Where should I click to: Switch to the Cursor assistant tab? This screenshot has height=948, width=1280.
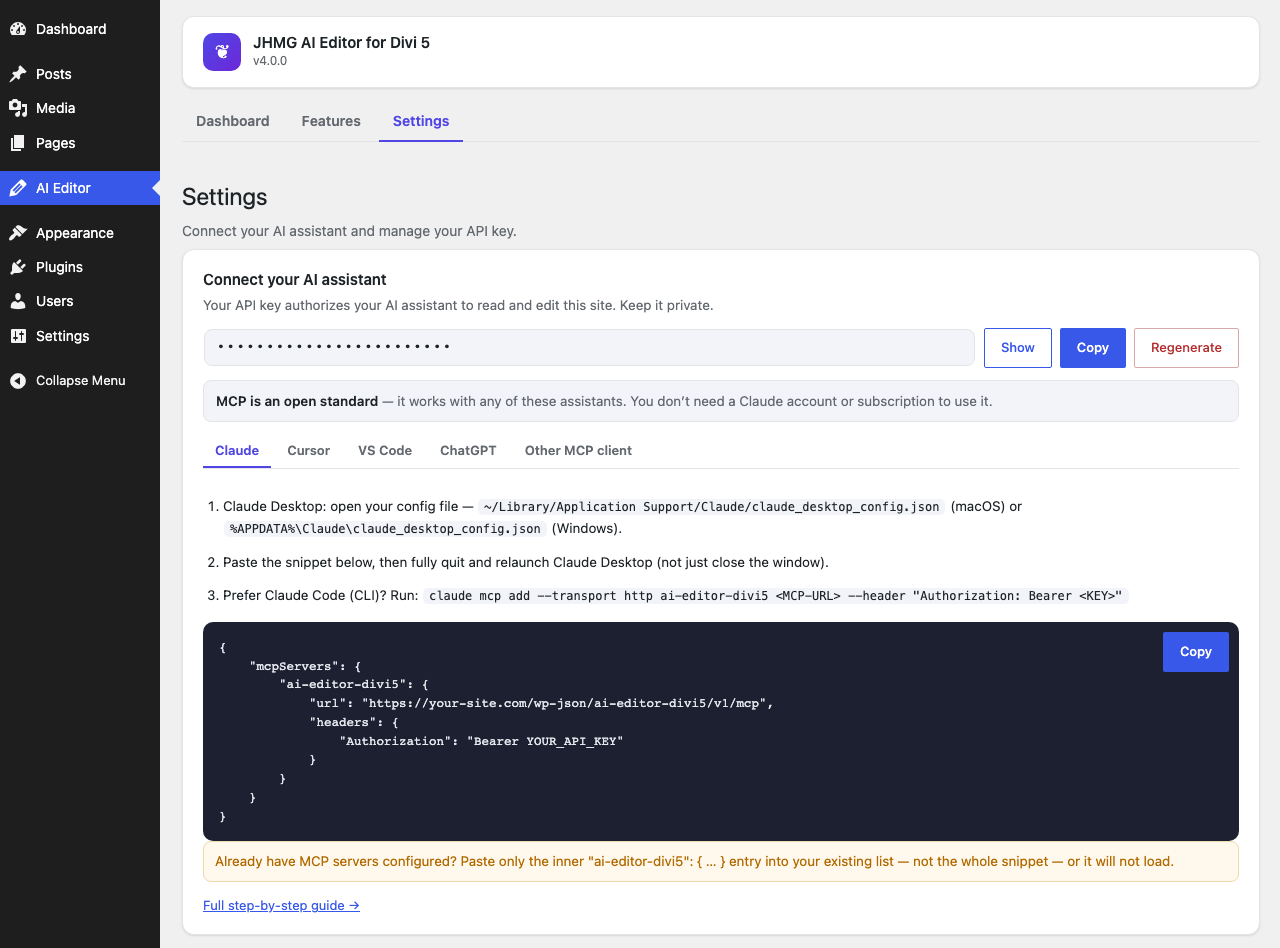[308, 450]
